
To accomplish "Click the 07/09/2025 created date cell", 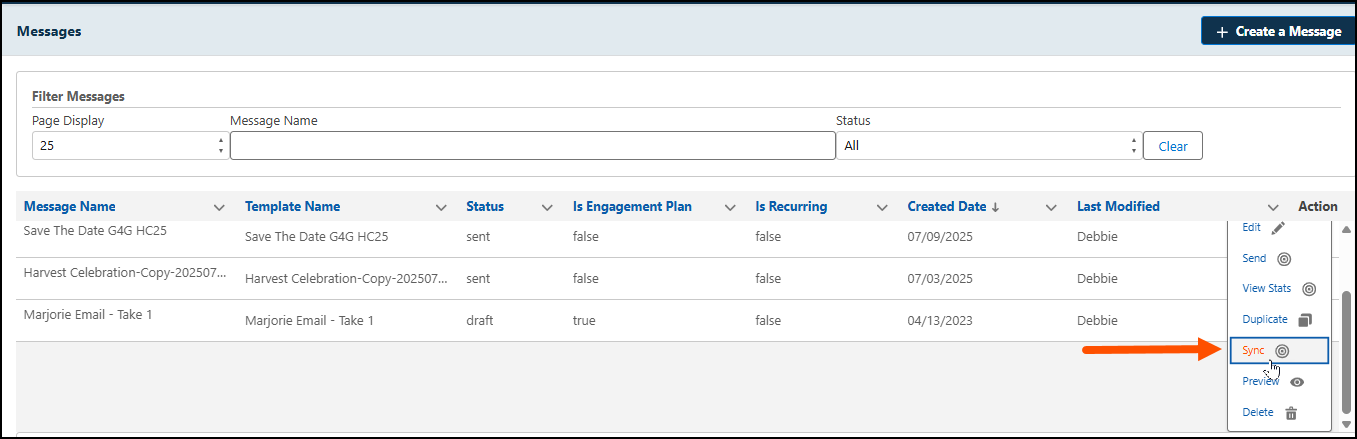I will pyautogui.click(x=940, y=237).
